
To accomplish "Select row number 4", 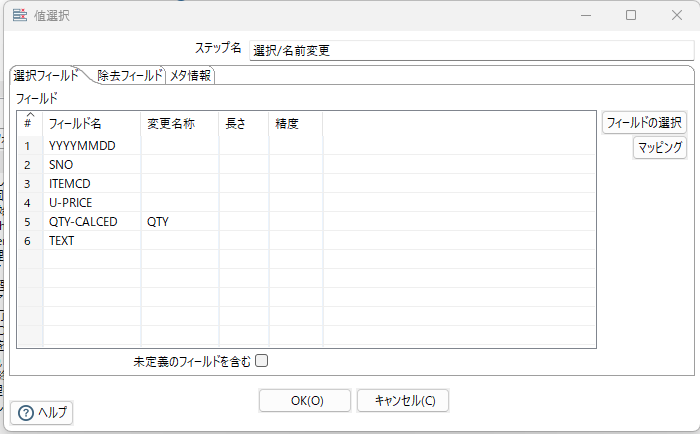I will 30,203.
